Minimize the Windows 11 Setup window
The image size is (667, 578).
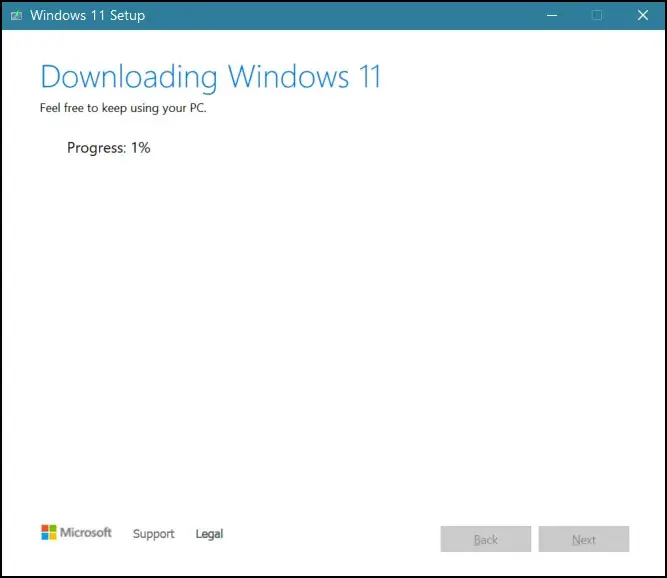(551, 15)
